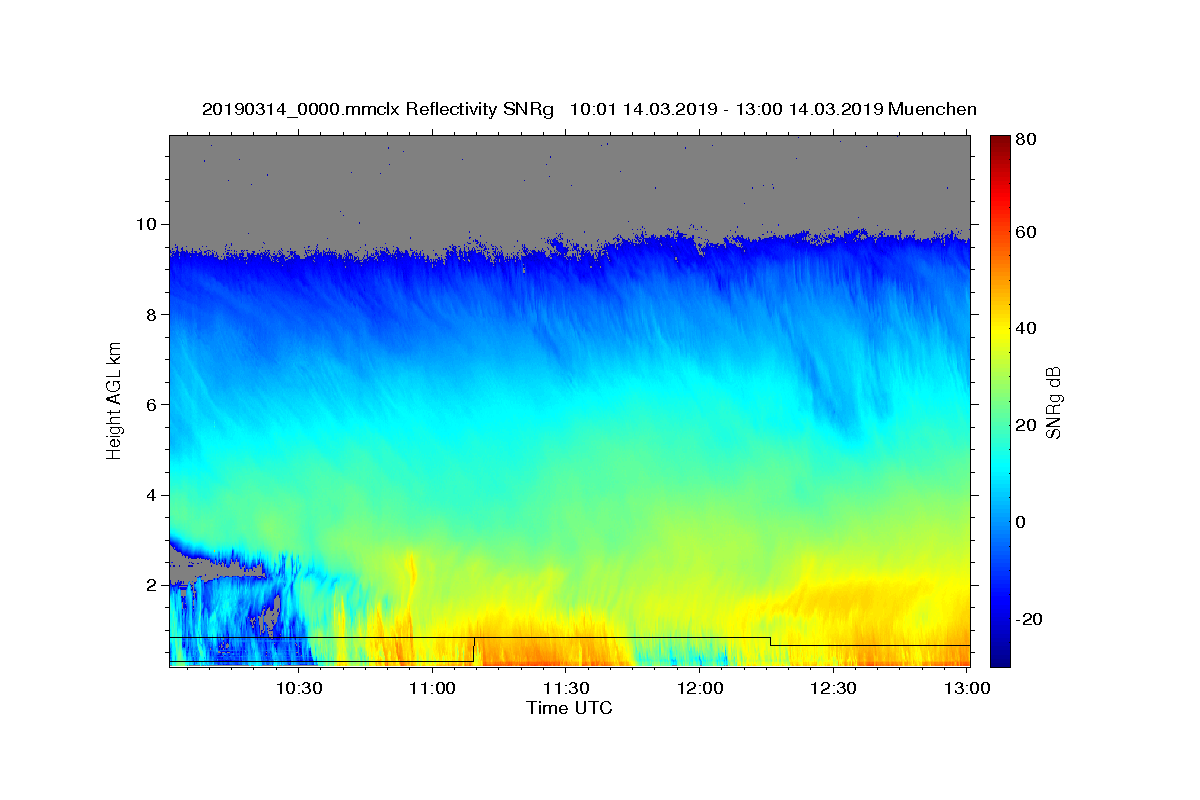Click the height tick label 10
This screenshot has height=800, width=1200.
[x=149, y=224]
